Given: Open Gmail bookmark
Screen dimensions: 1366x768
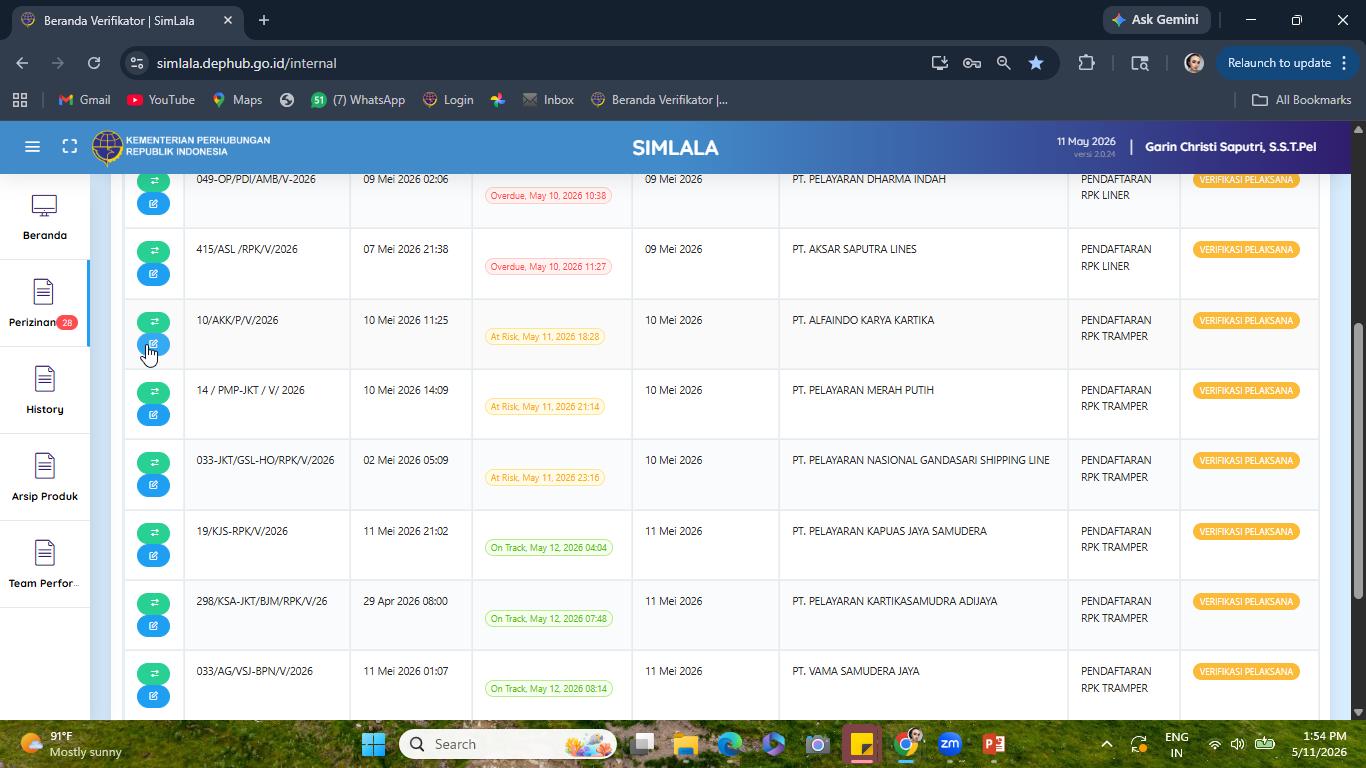Looking at the screenshot, I should 85,100.
